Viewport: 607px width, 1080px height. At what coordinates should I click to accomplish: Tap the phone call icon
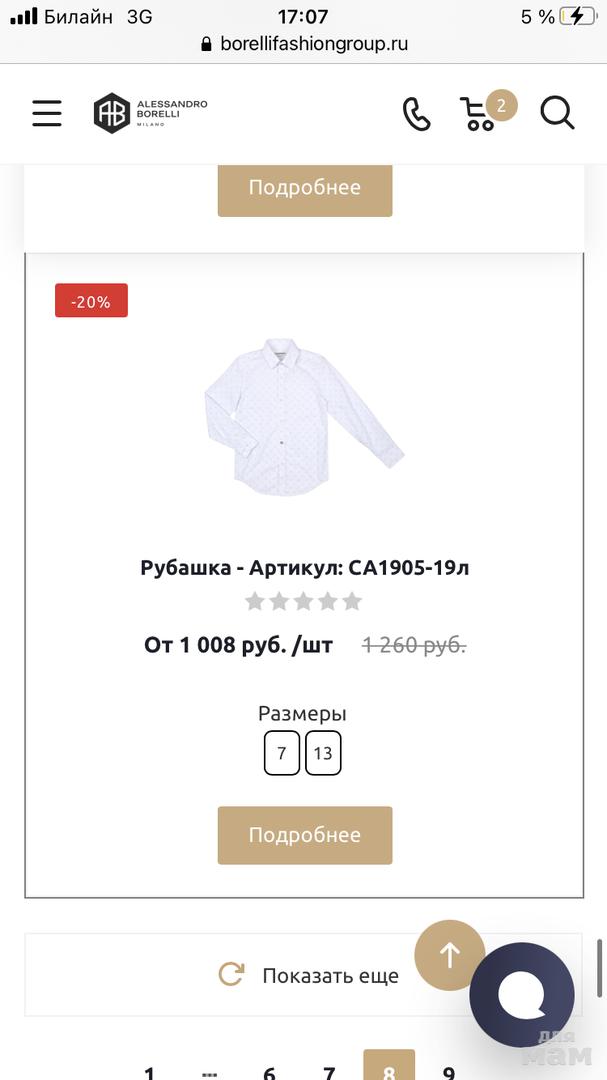[416, 114]
